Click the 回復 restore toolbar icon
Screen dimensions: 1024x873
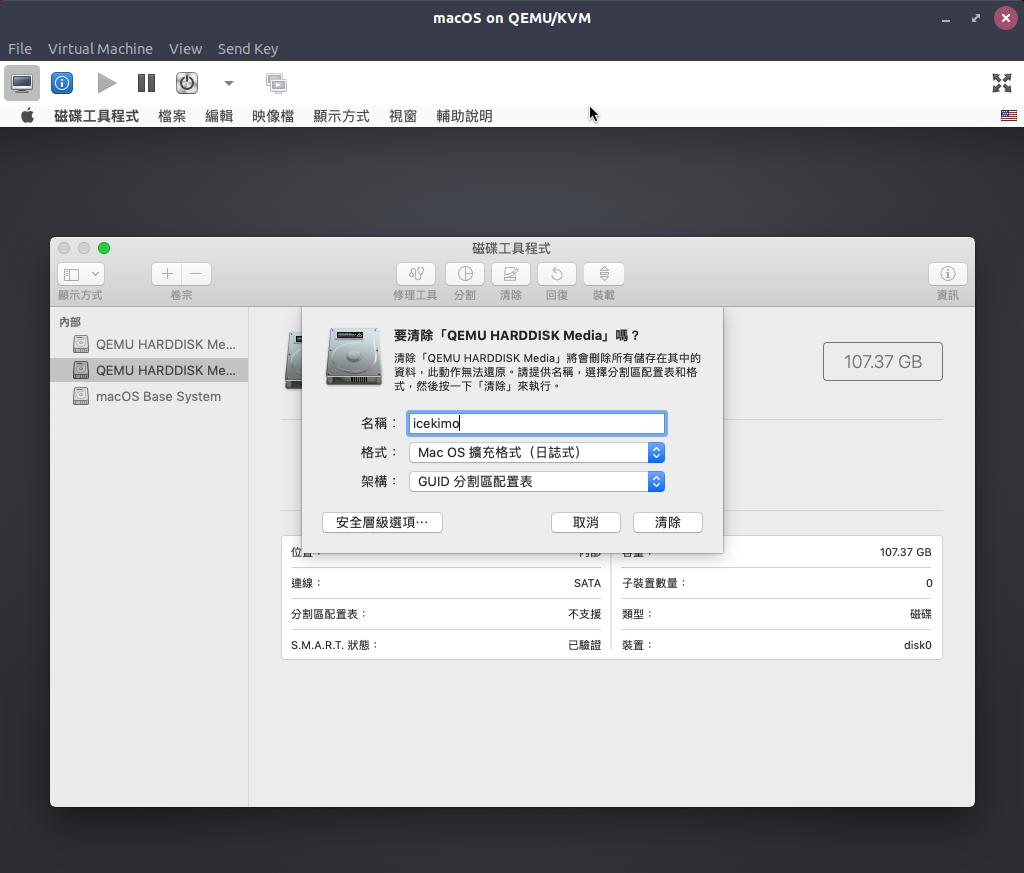(x=557, y=274)
